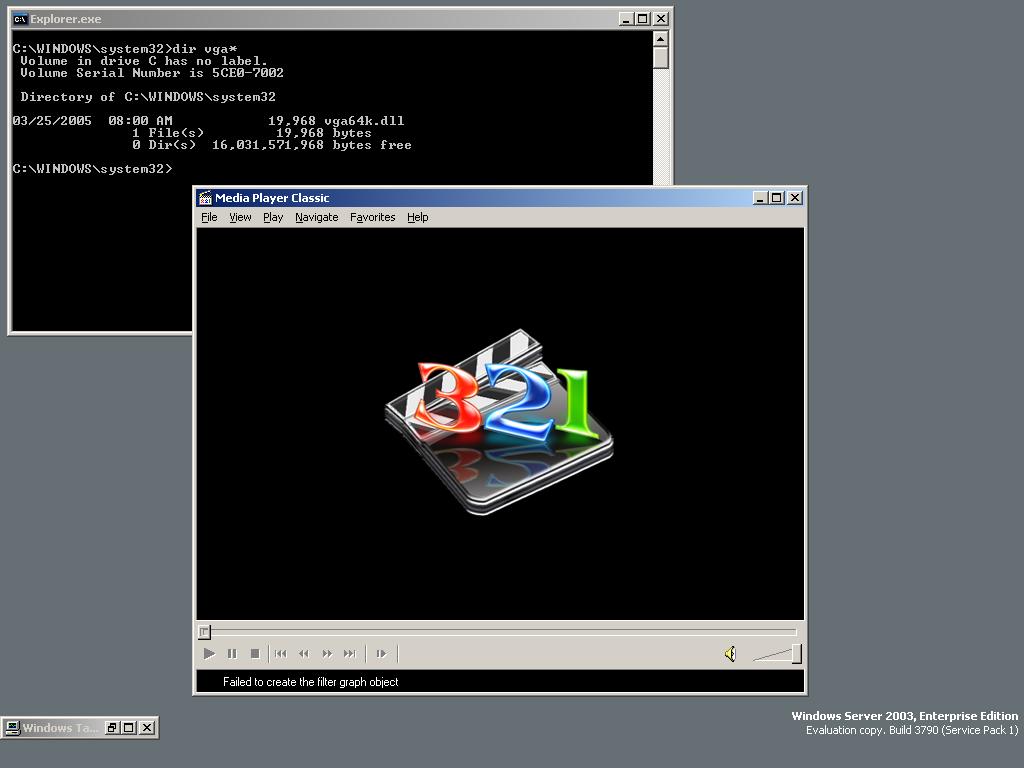Image resolution: width=1024 pixels, height=768 pixels.
Task: Click the 321 logo in video area
Action: point(500,421)
